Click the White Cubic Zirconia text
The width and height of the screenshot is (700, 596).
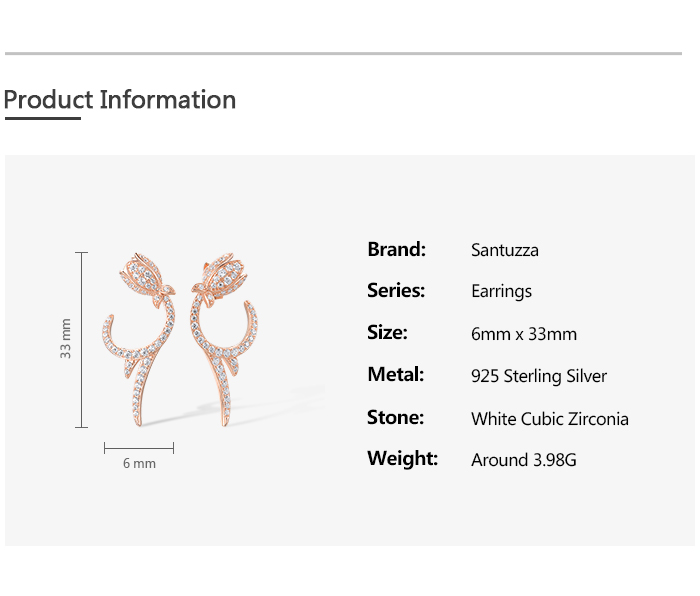coord(549,419)
